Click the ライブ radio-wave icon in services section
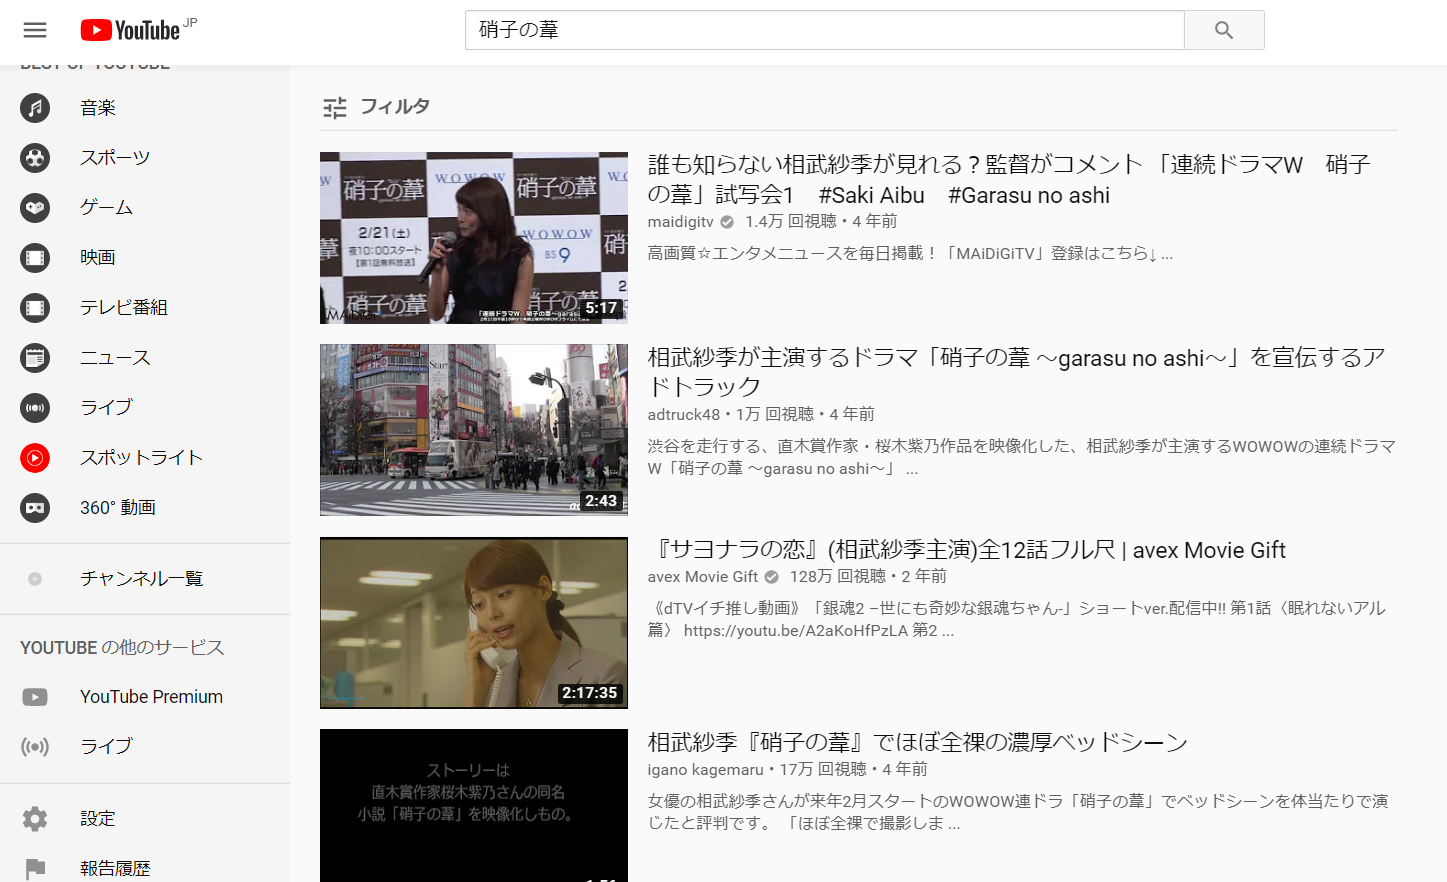1447x882 pixels. (x=35, y=747)
